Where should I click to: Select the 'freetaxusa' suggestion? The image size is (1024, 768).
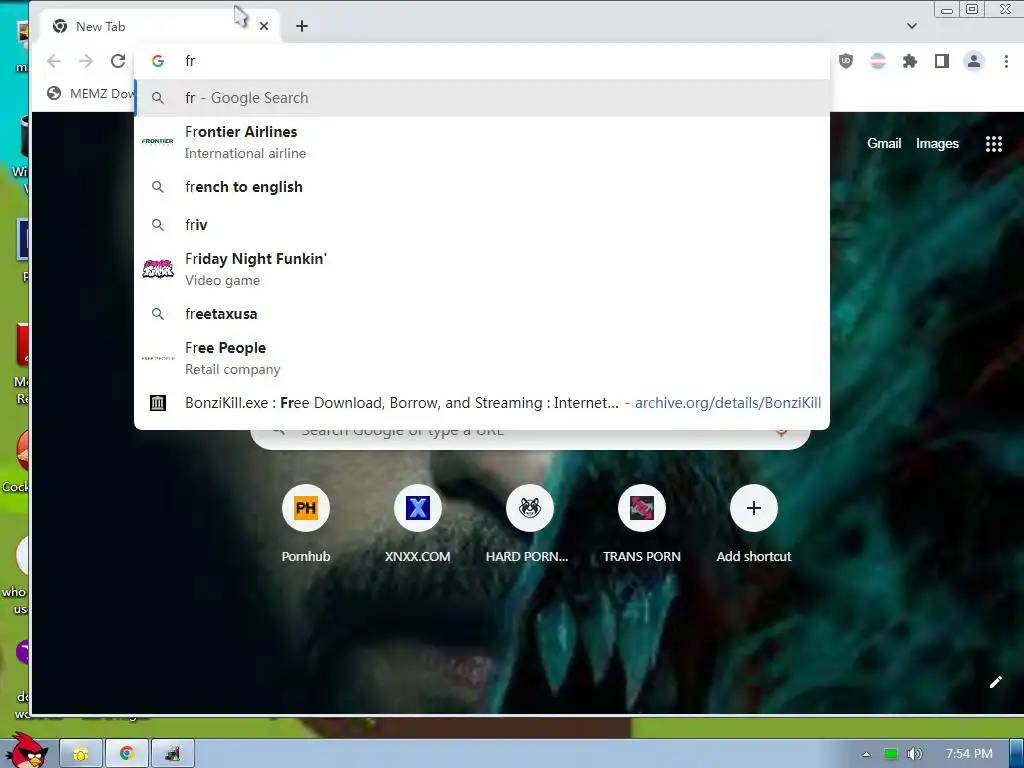[x=482, y=314]
